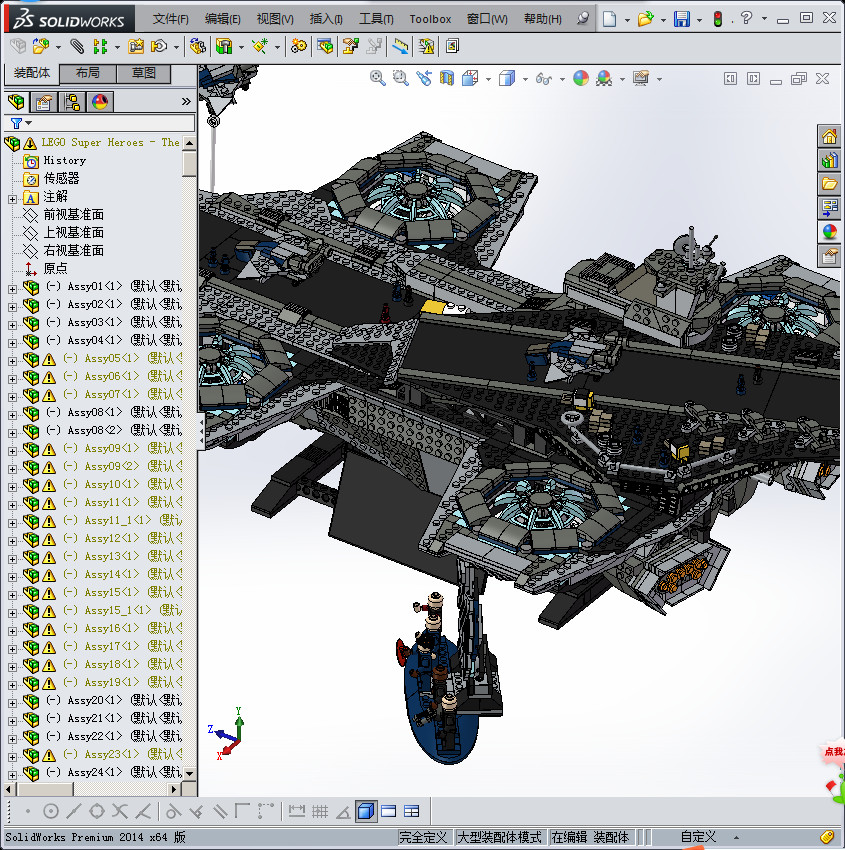Insert a Bill of Materials

pyautogui.click(x=325, y=47)
